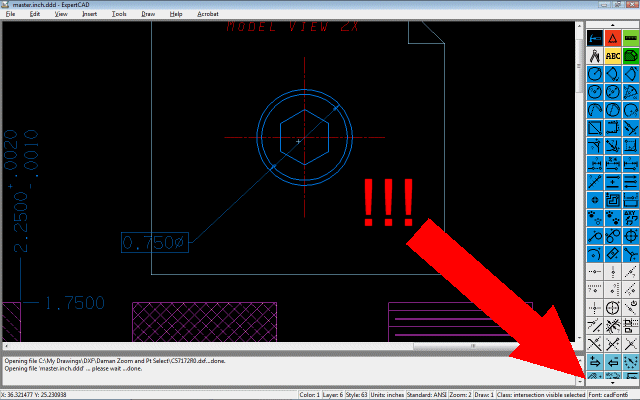The width and height of the screenshot is (640, 400).
Task: Select the circle by center-radius tool
Action: 595,74
